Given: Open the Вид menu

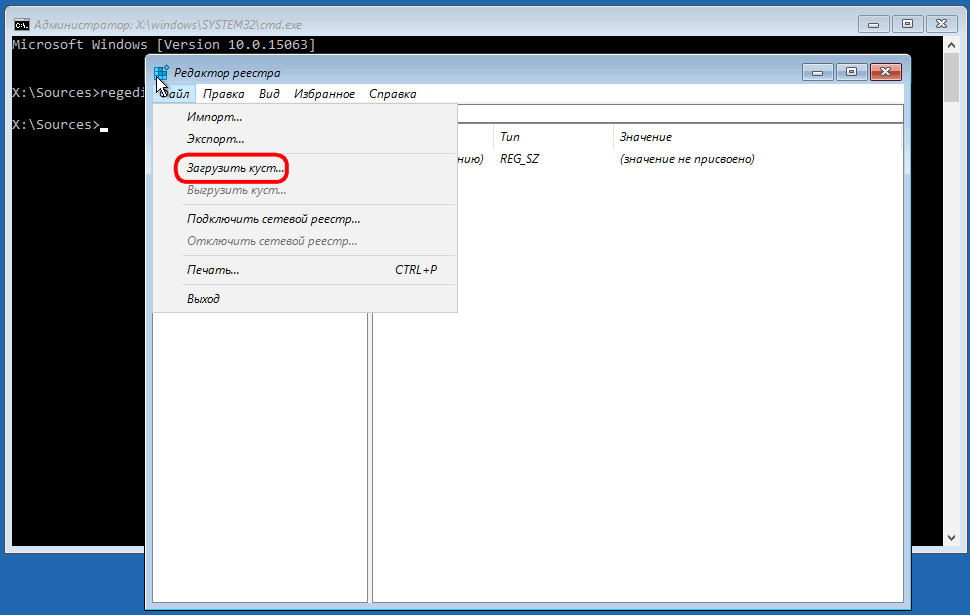Looking at the screenshot, I should [x=269, y=94].
